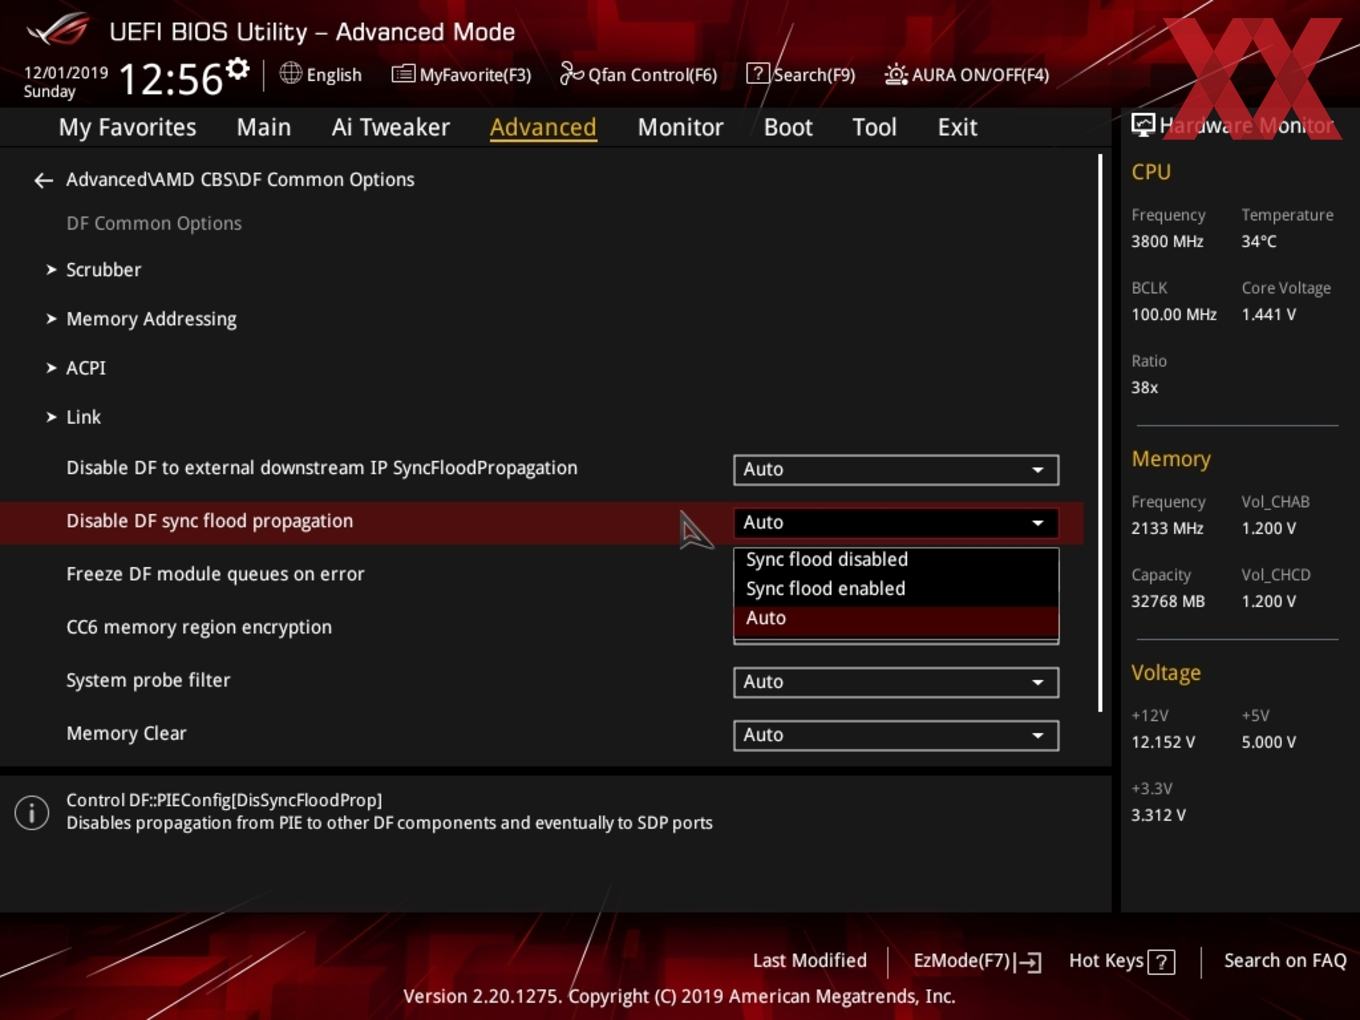Image resolution: width=1360 pixels, height=1020 pixels.
Task: Open Qfan Control(F6)
Action: tap(638, 74)
